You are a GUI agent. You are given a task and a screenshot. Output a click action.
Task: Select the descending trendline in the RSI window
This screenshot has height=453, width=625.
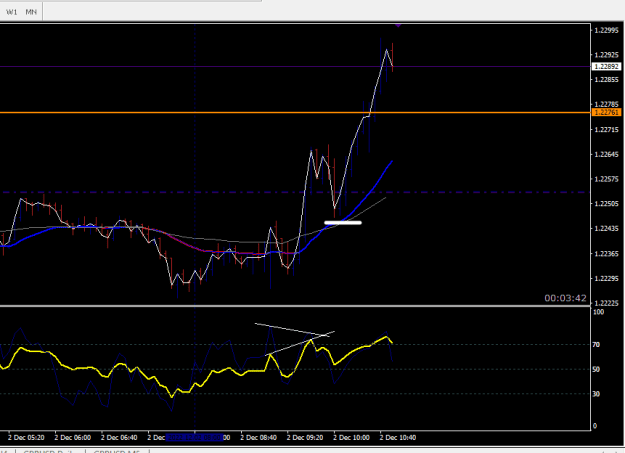pos(292,330)
